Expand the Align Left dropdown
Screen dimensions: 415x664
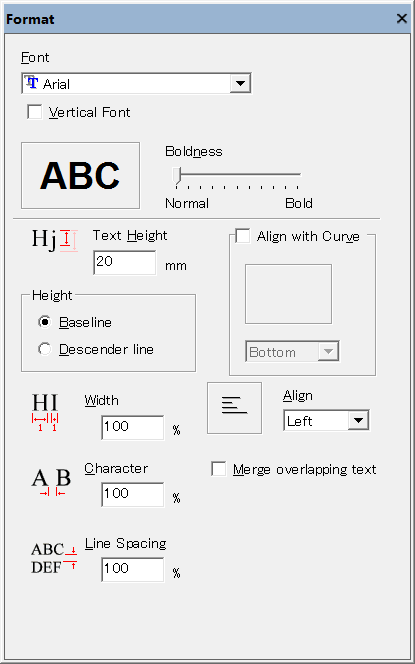[x=359, y=421]
